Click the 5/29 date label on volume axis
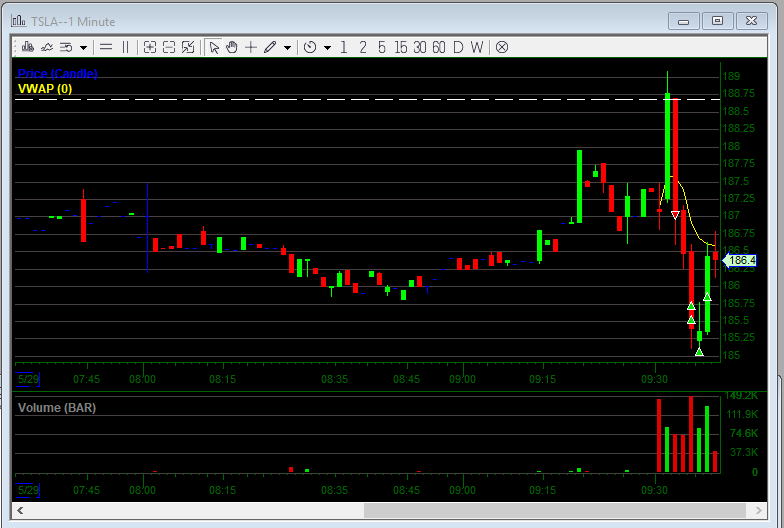 pyautogui.click(x=28, y=490)
